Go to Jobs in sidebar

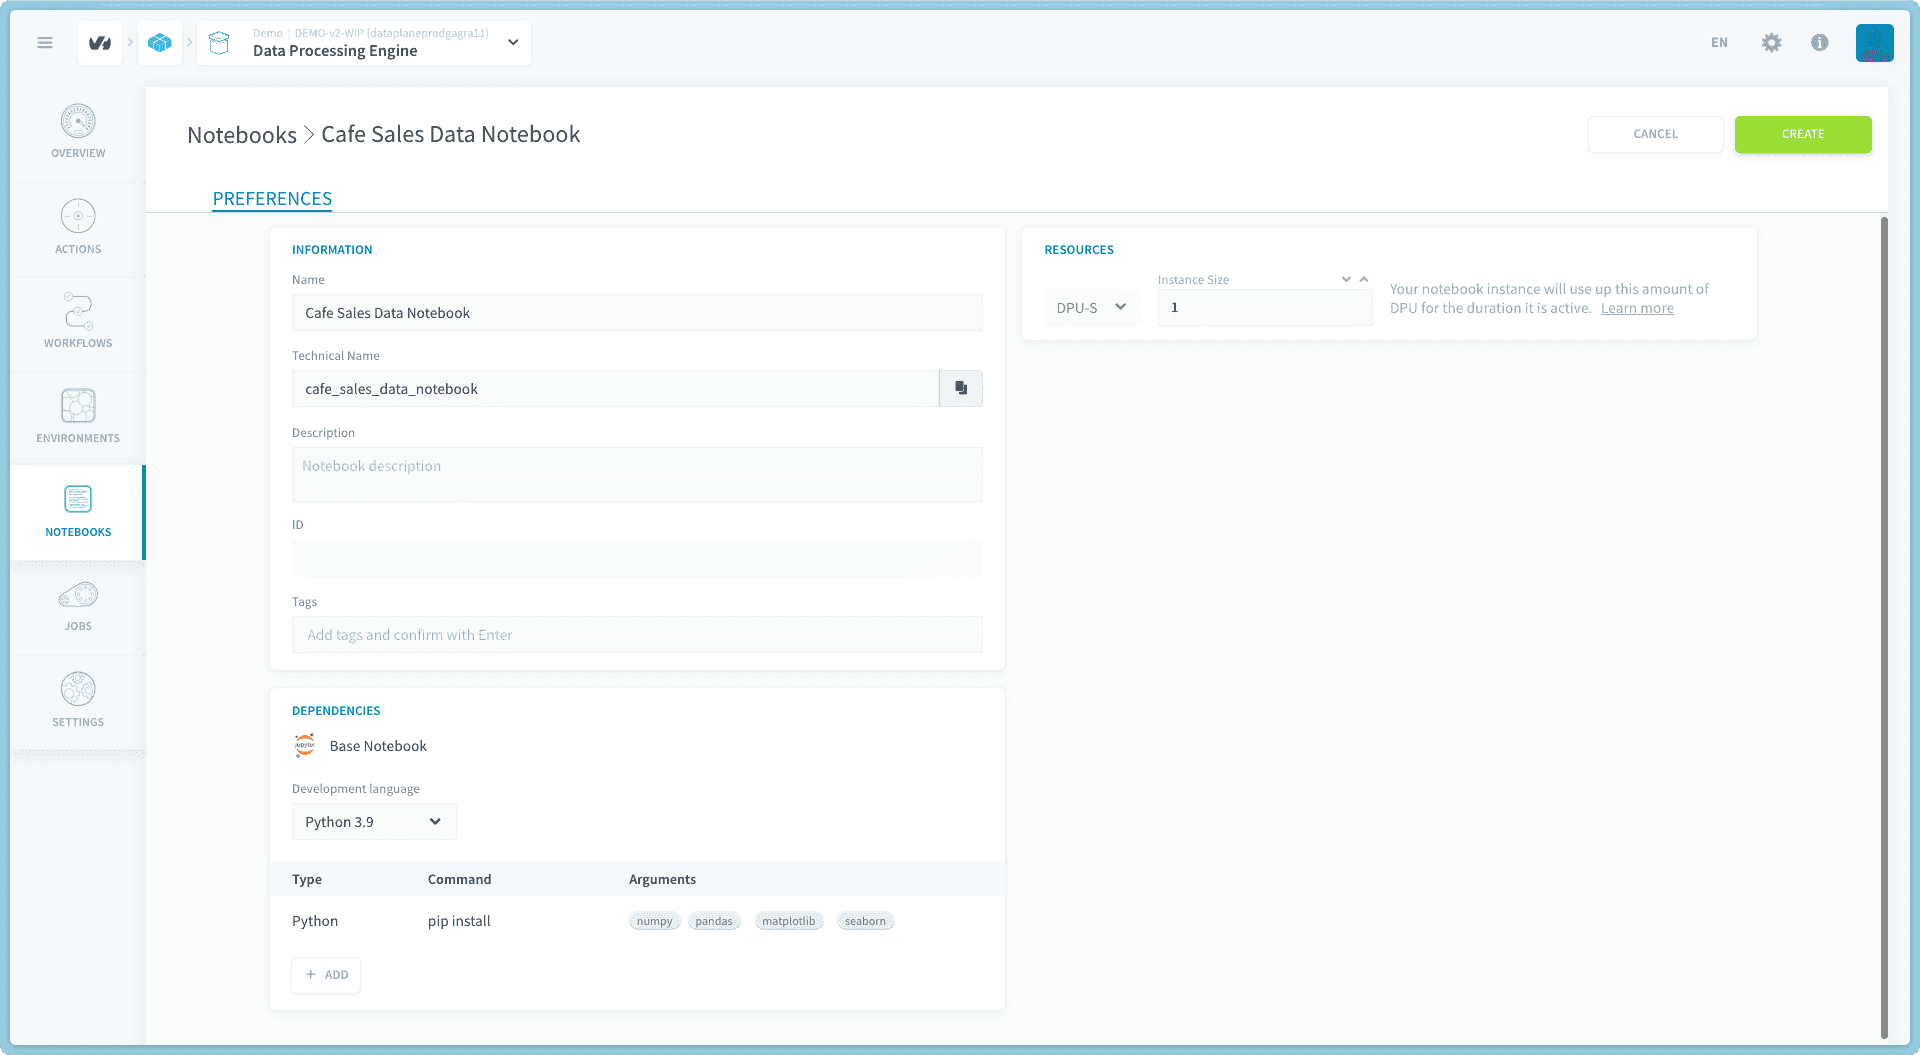(78, 606)
